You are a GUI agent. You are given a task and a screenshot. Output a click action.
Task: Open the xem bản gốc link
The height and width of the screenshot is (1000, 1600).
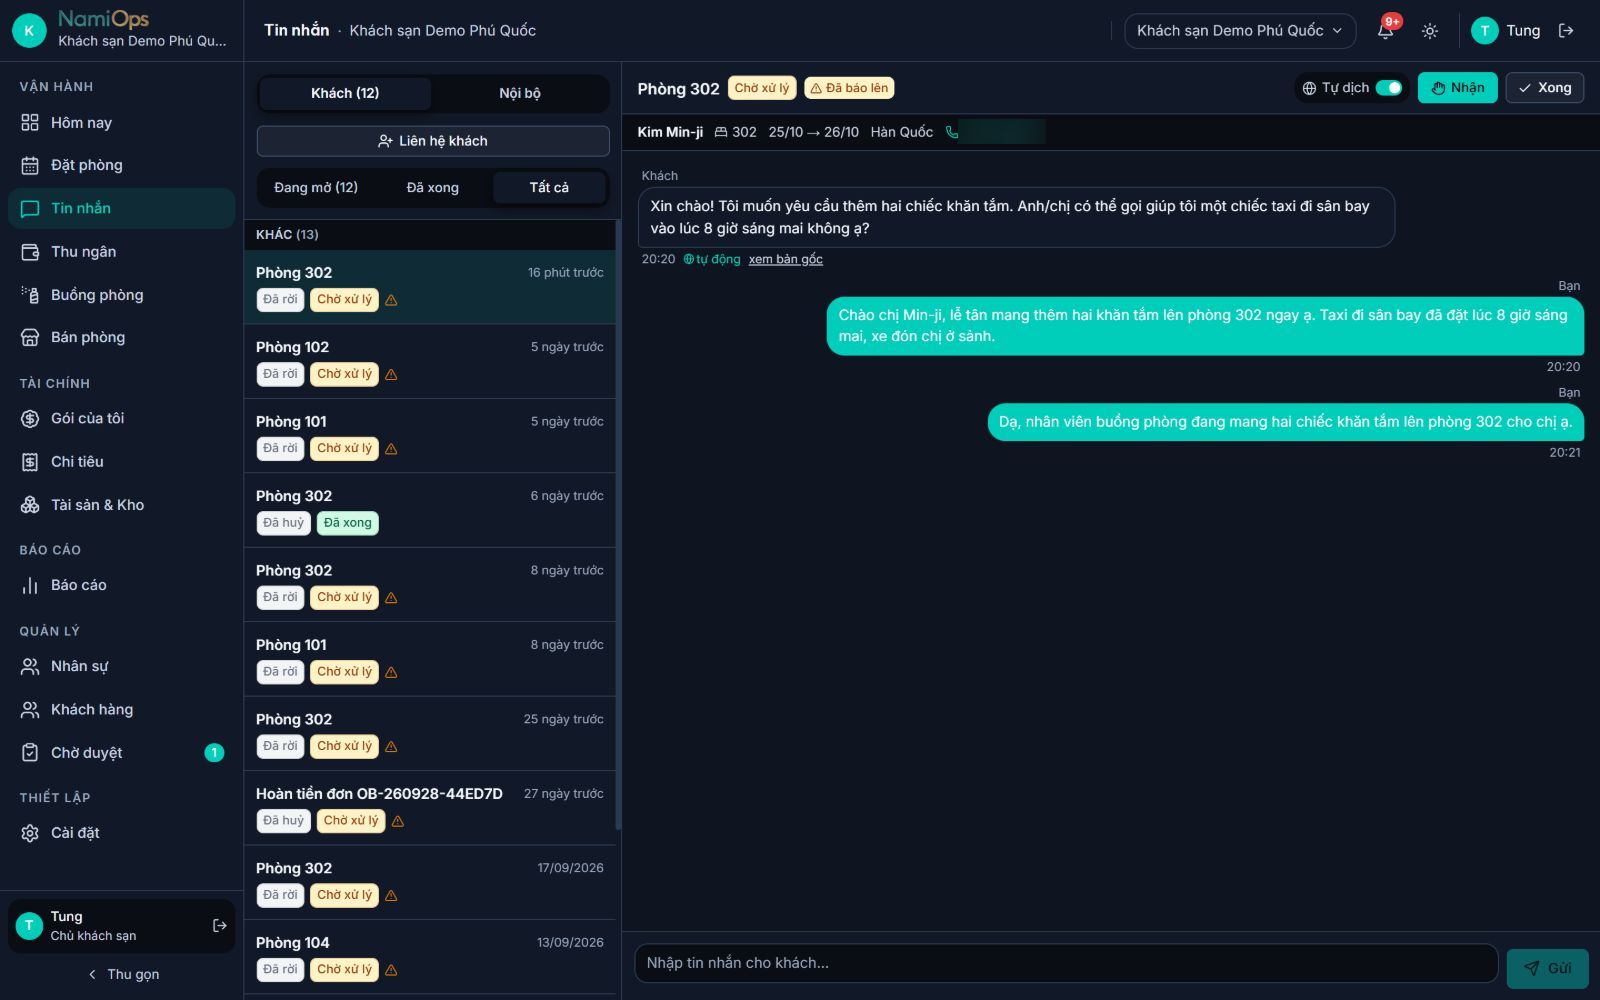[785, 260]
